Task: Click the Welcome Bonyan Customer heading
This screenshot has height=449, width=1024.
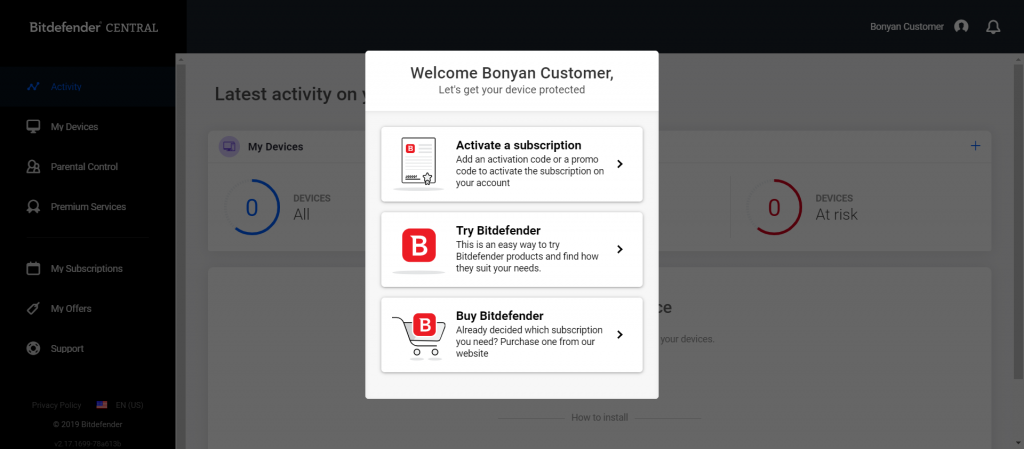Action: pyautogui.click(x=512, y=72)
